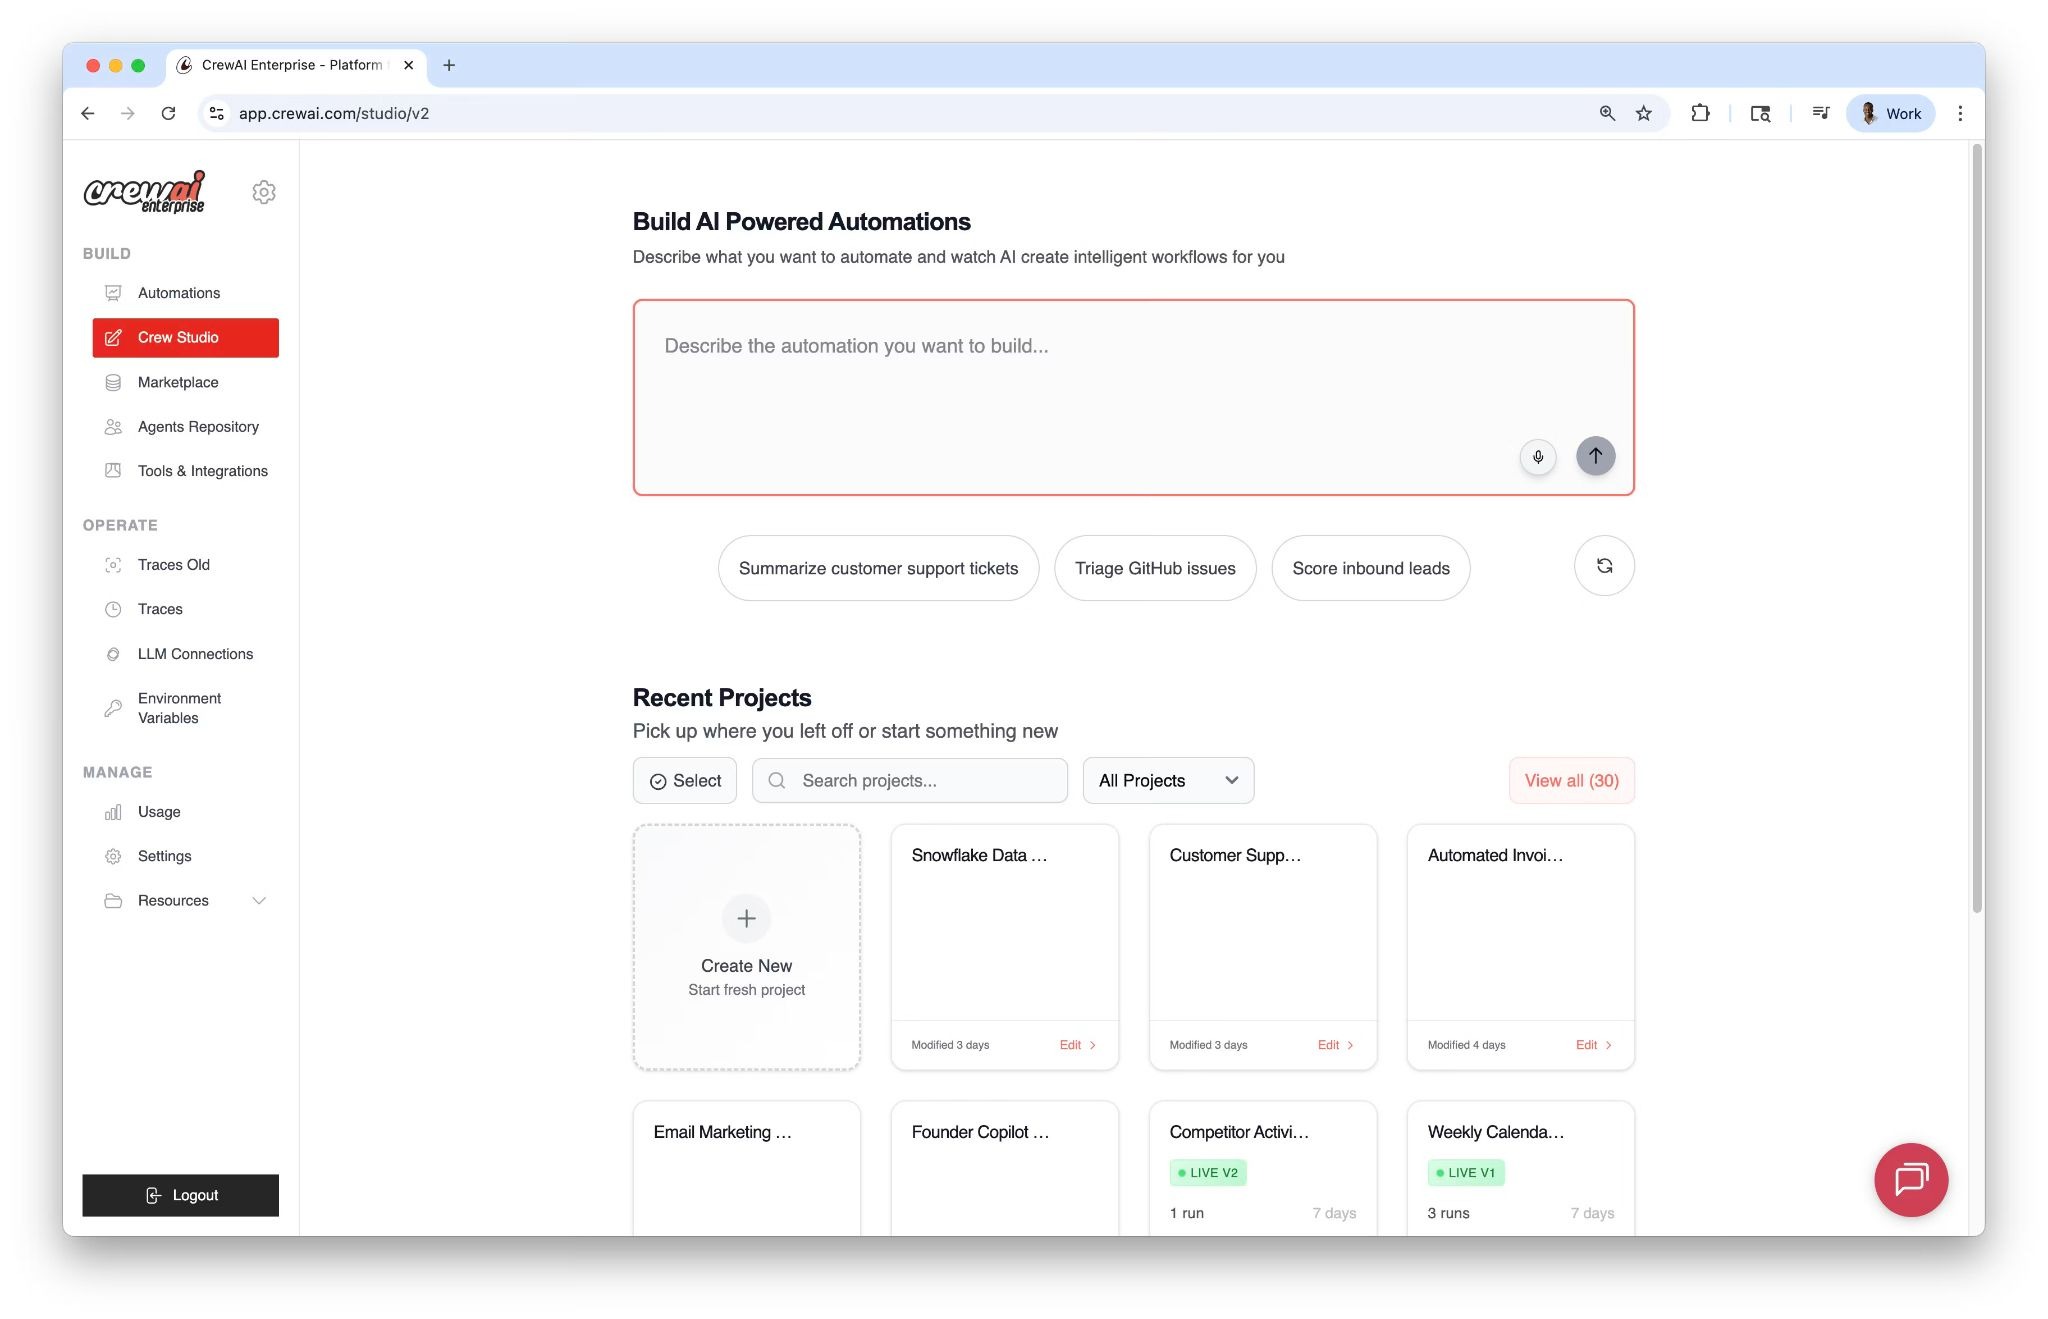Image resolution: width=2048 pixels, height=1319 pixels.
Task: Open the Snowflake Data project card
Action: 1004,947
